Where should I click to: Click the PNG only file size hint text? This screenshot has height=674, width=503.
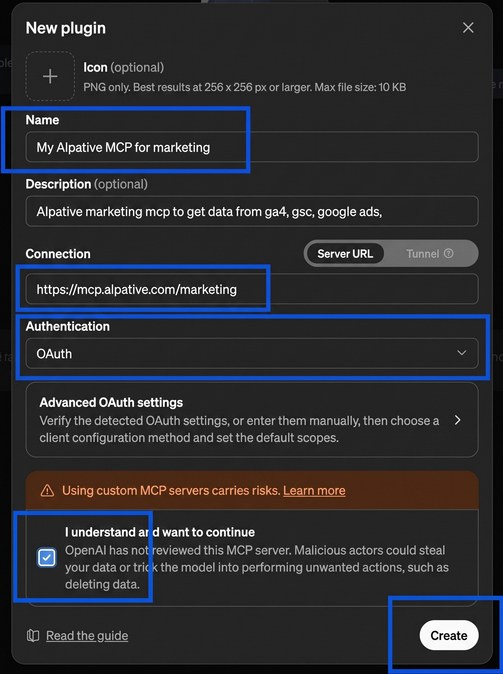tap(245, 87)
